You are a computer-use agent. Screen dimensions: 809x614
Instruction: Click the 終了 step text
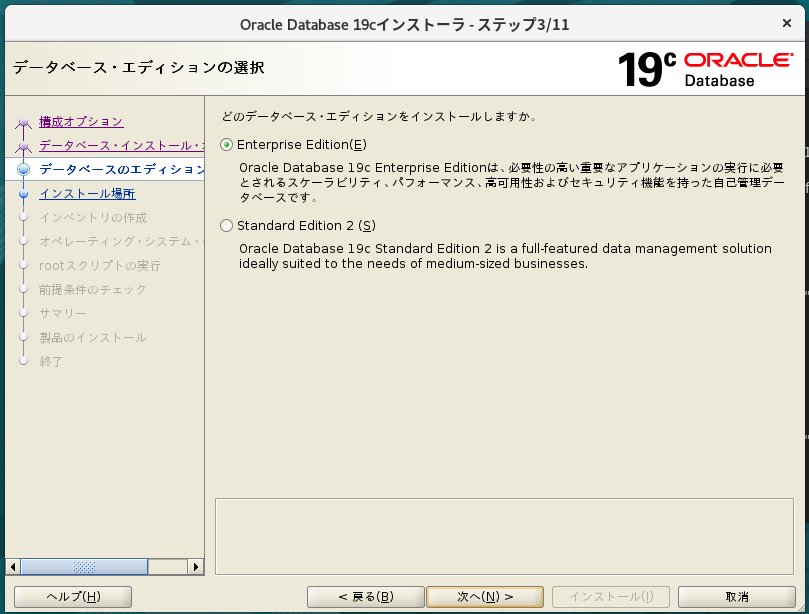(x=51, y=361)
